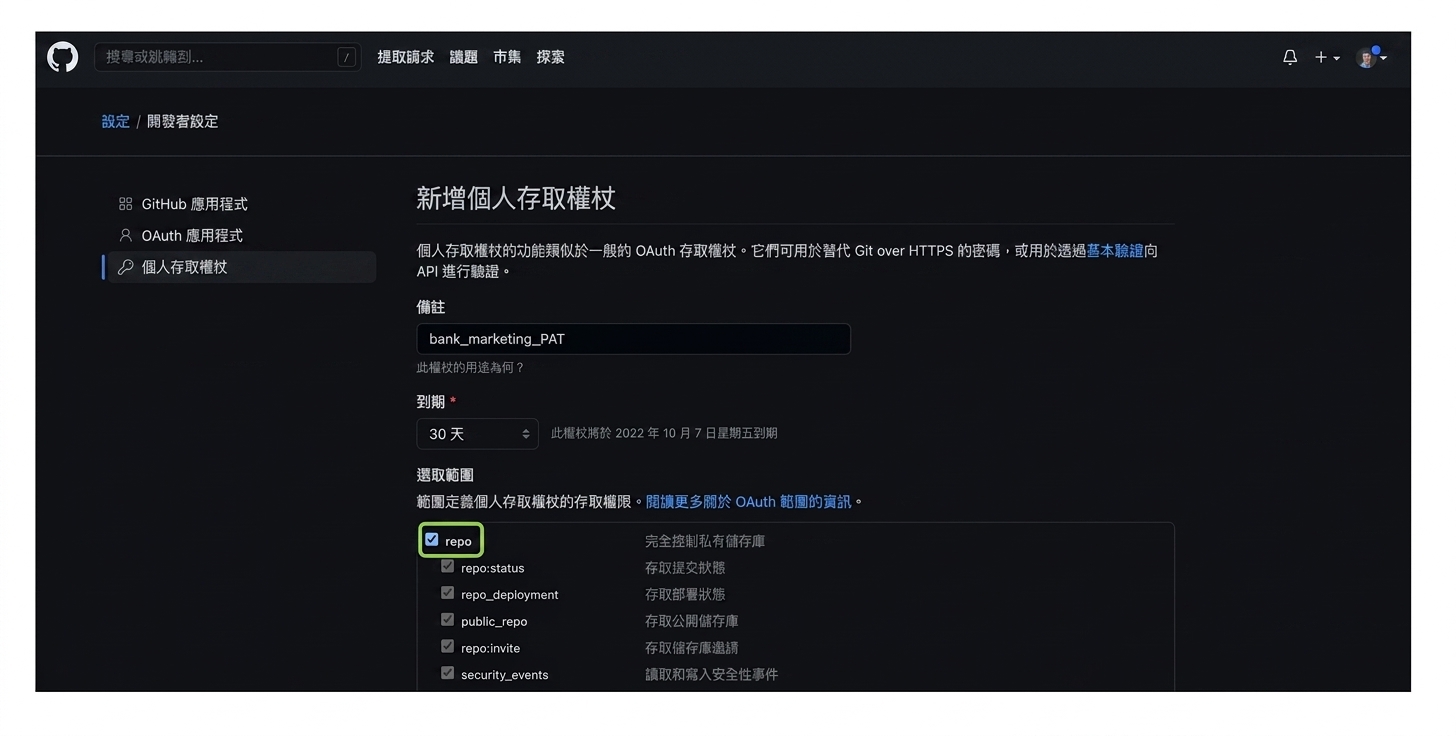Open 閱讀更多關於 OAuth 範圍的資訊 link
Viewport: 1456px width, 736px height.
pyautogui.click(x=749, y=501)
